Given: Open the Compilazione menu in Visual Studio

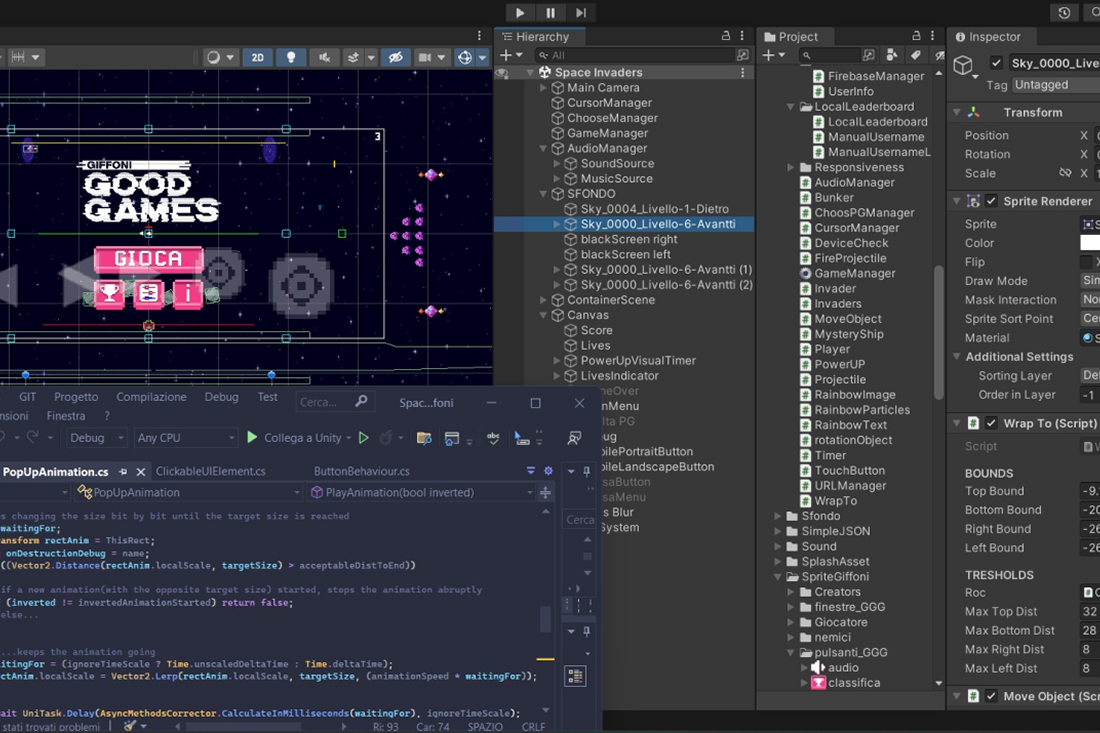Looking at the screenshot, I should tap(151, 397).
